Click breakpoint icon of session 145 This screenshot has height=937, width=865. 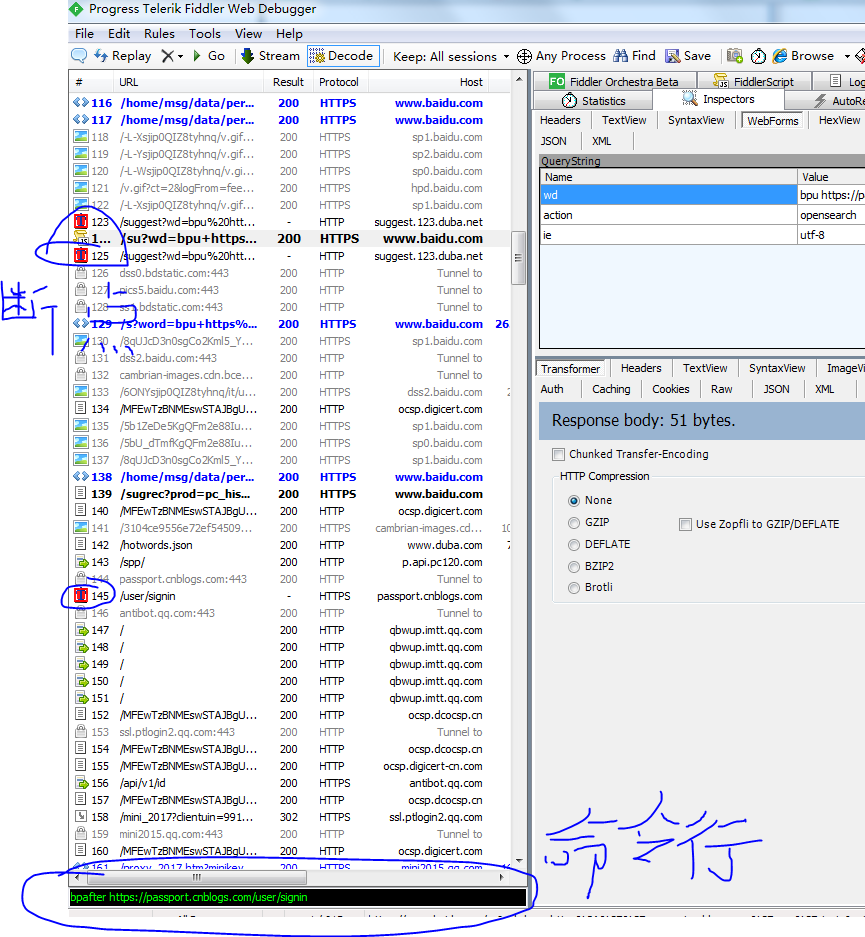click(81, 596)
